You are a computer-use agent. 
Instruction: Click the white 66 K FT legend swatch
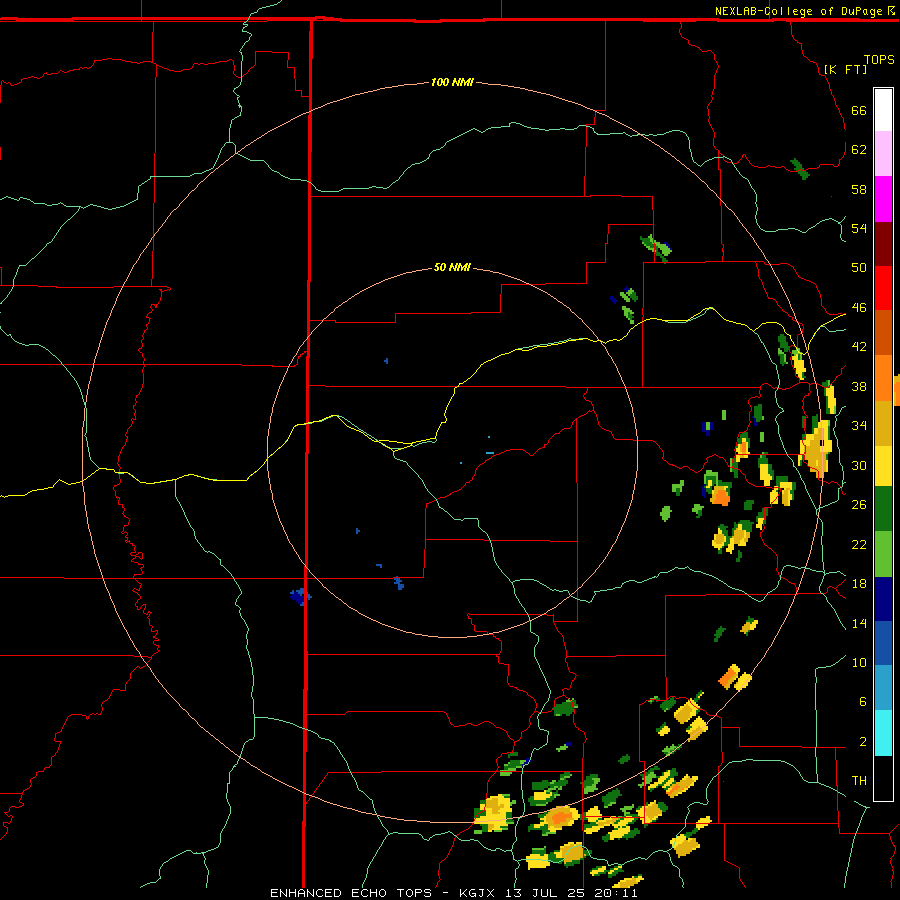click(883, 110)
